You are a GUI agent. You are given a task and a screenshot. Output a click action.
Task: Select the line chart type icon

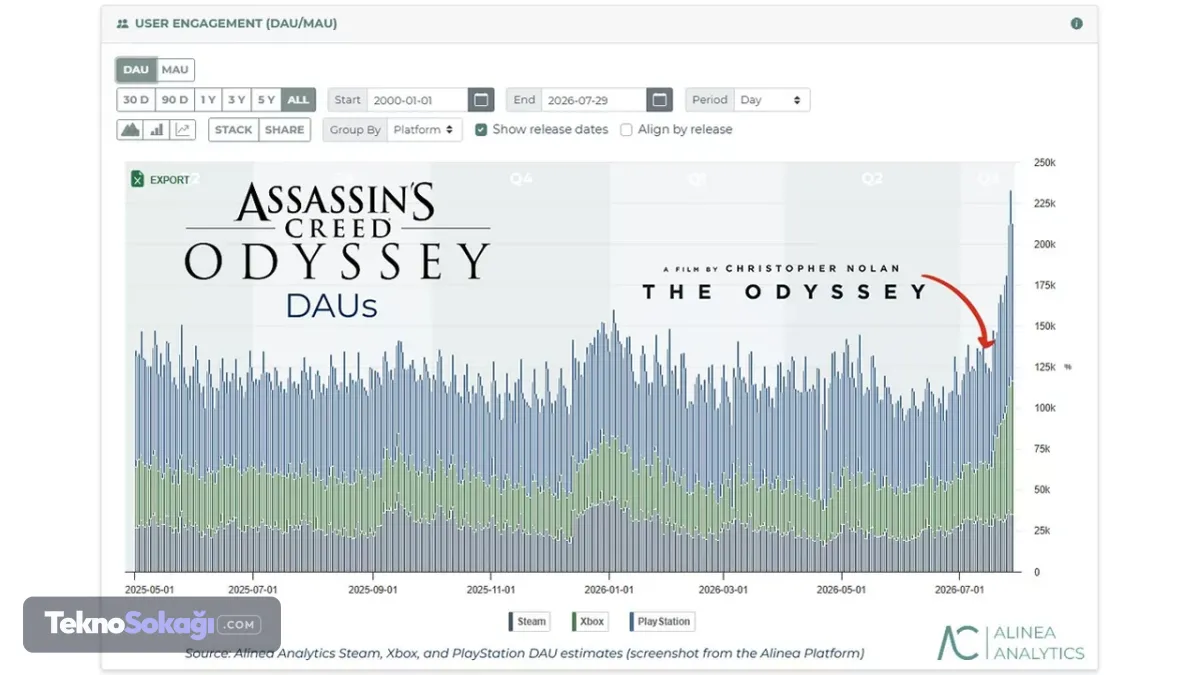coord(183,130)
